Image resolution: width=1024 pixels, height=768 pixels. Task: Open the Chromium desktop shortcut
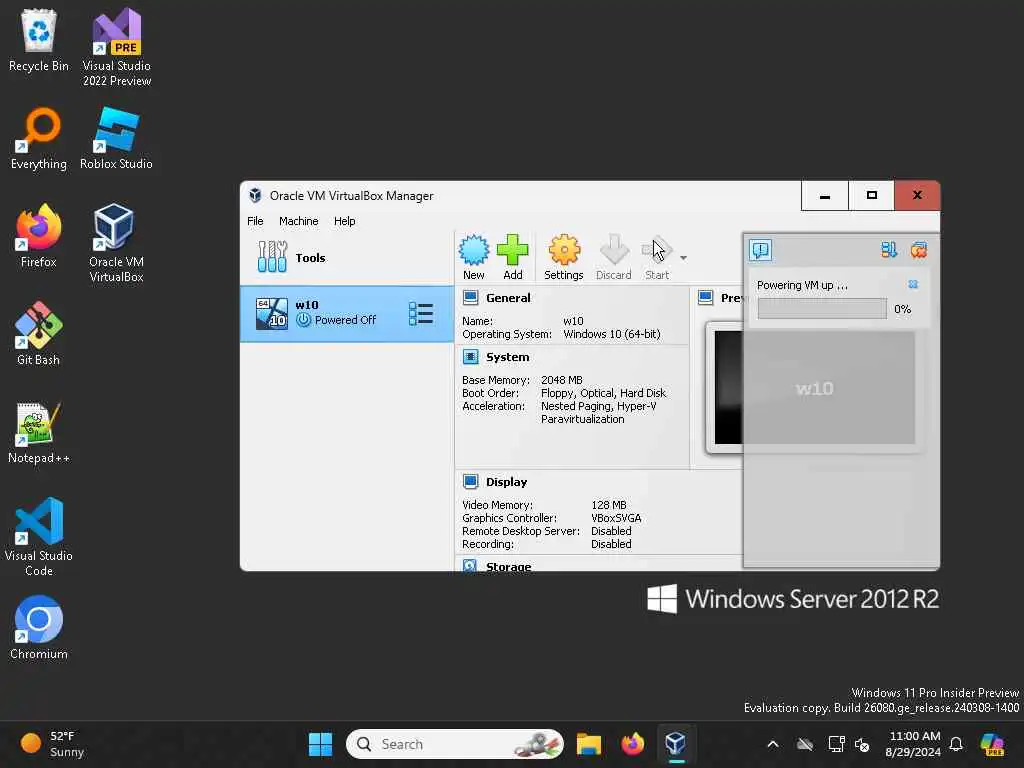click(39, 628)
